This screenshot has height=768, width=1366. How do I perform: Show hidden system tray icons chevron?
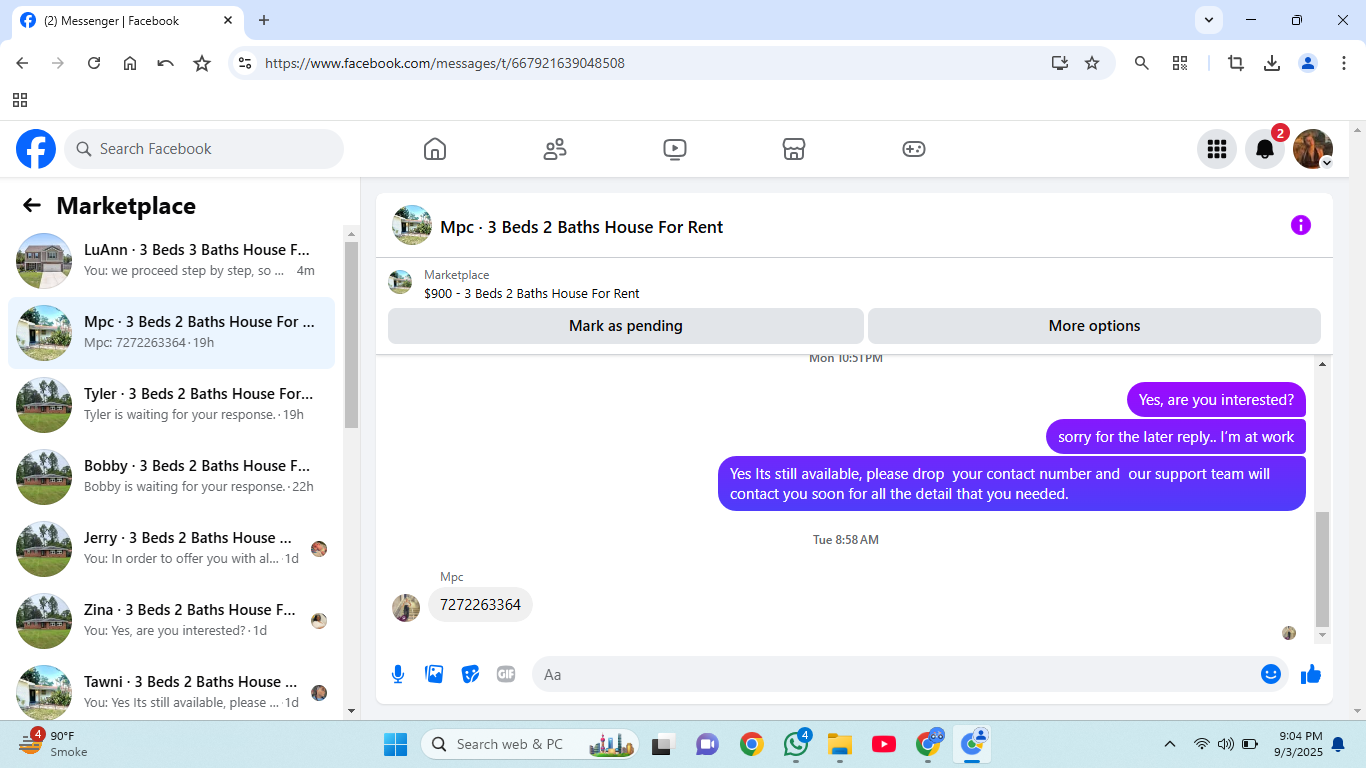coord(1169,744)
